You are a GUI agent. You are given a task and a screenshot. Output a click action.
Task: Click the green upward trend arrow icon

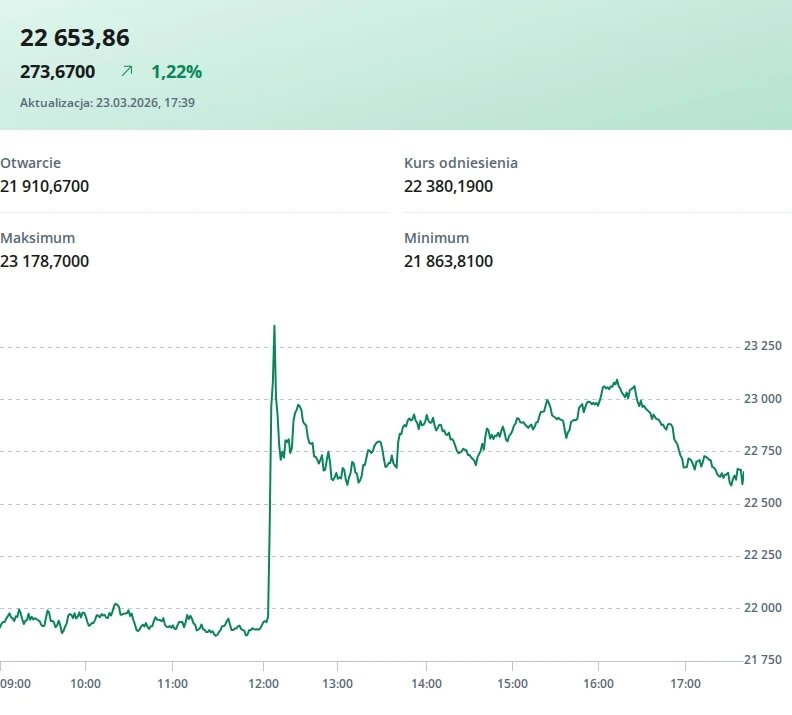click(127, 71)
